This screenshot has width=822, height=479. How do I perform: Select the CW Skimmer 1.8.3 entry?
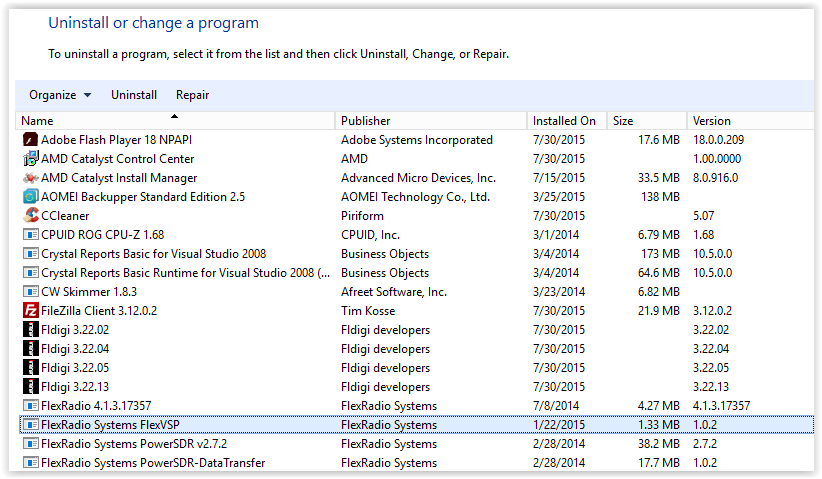point(417,291)
